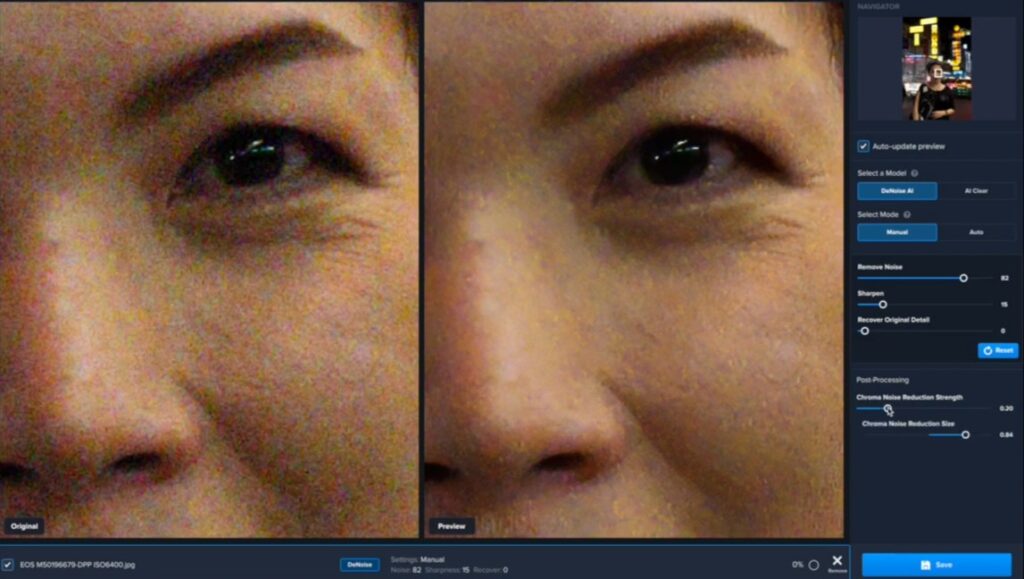This screenshot has height=579, width=1024.
Task: Disable the Auto-update preview checkbox
Action: pos(863,146)
